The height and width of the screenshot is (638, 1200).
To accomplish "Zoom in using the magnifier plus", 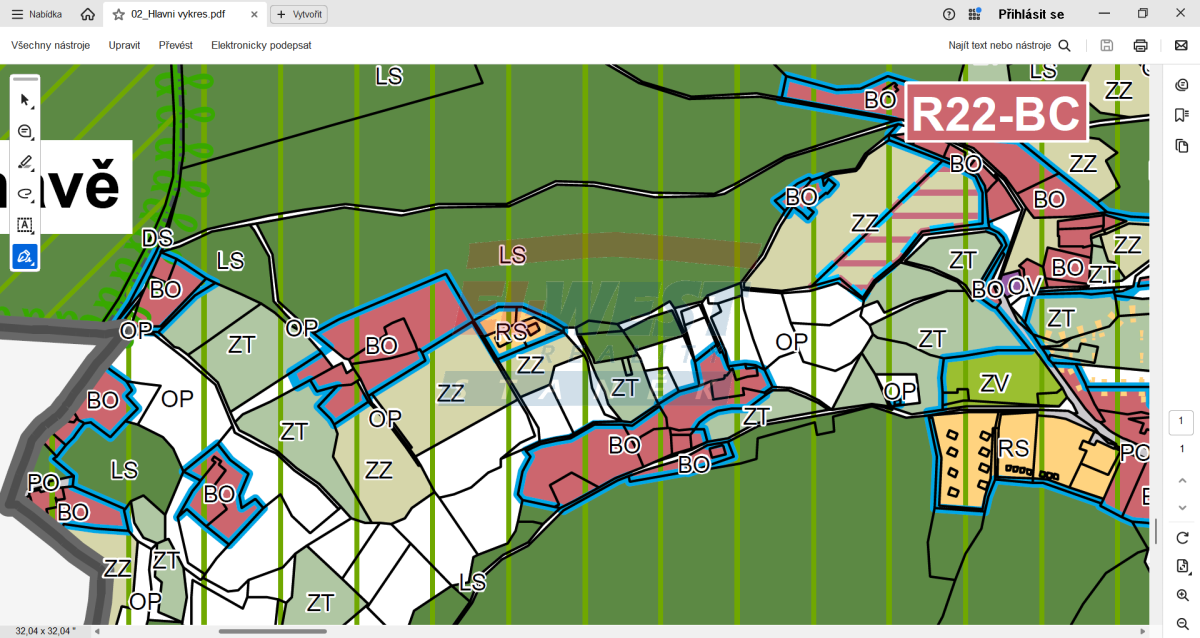I will (1182, 595).
